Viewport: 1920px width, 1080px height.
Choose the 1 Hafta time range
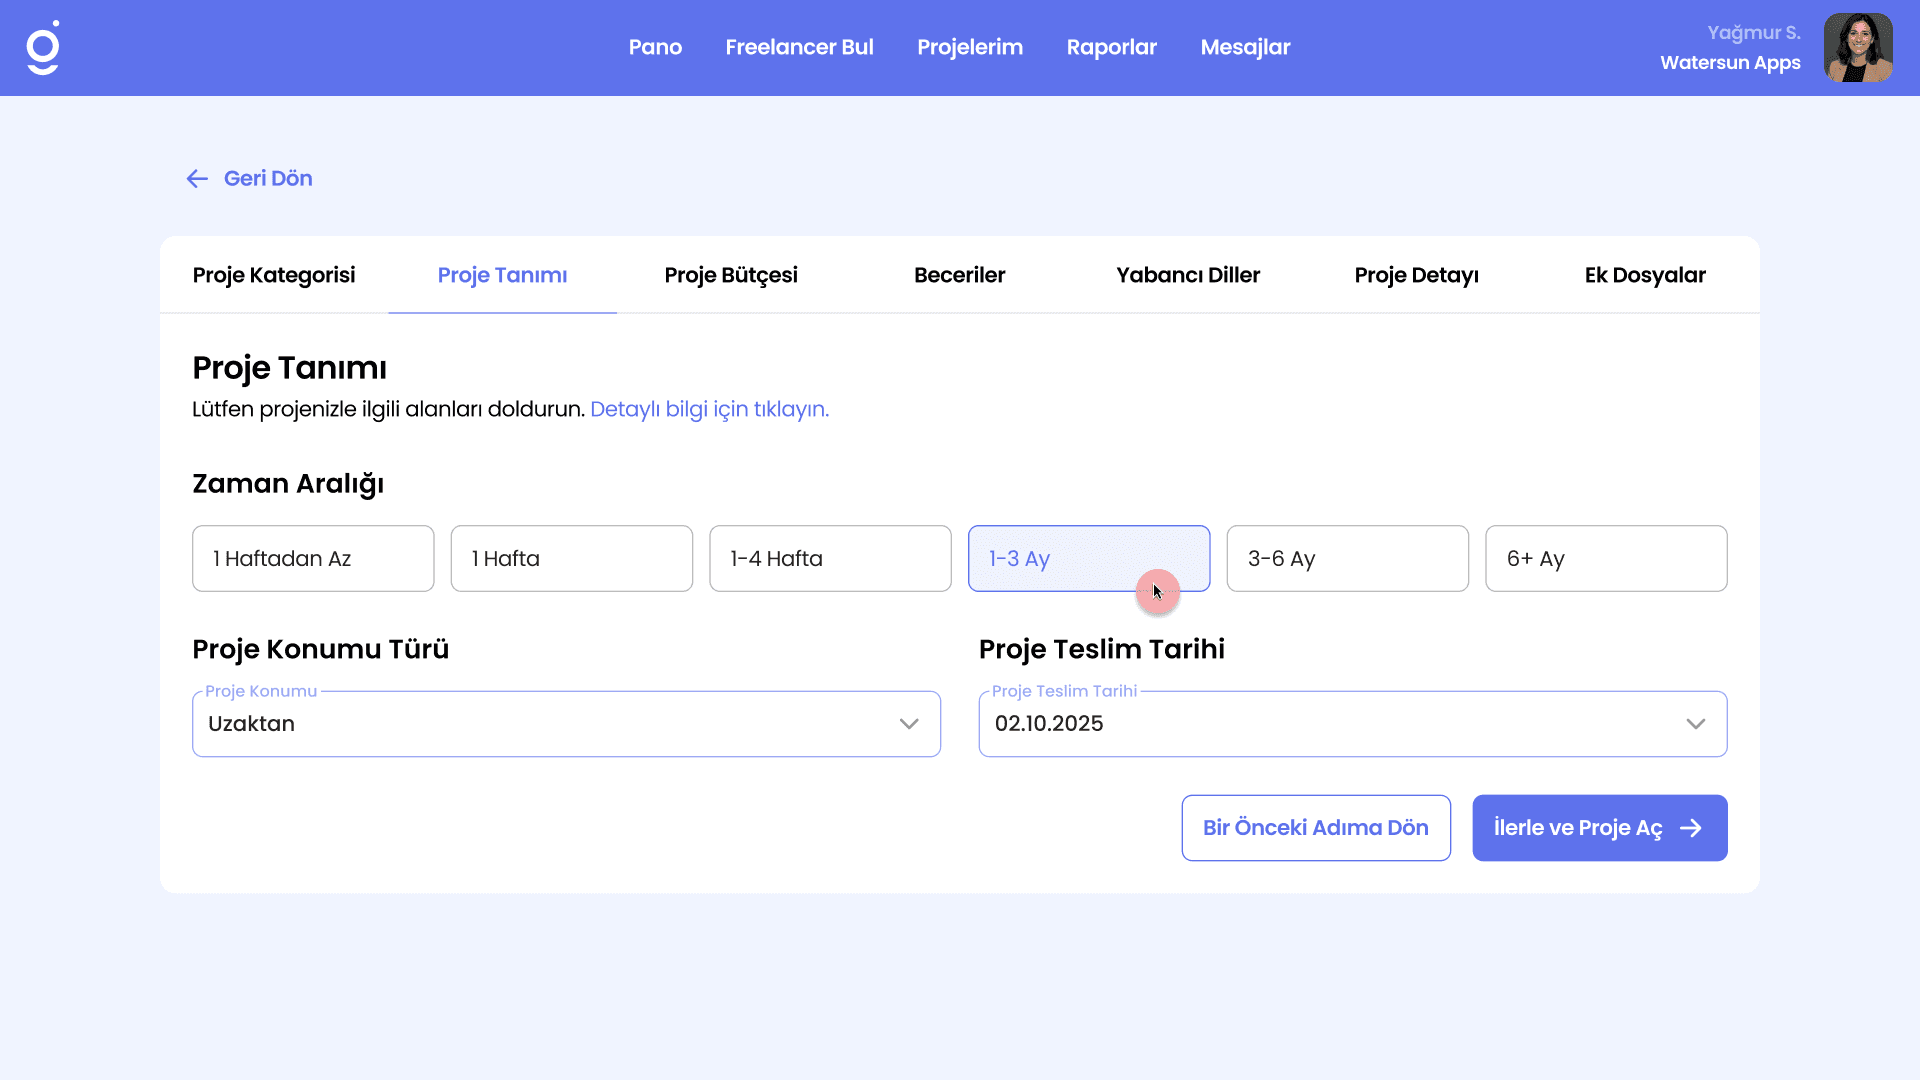point(571,559)
